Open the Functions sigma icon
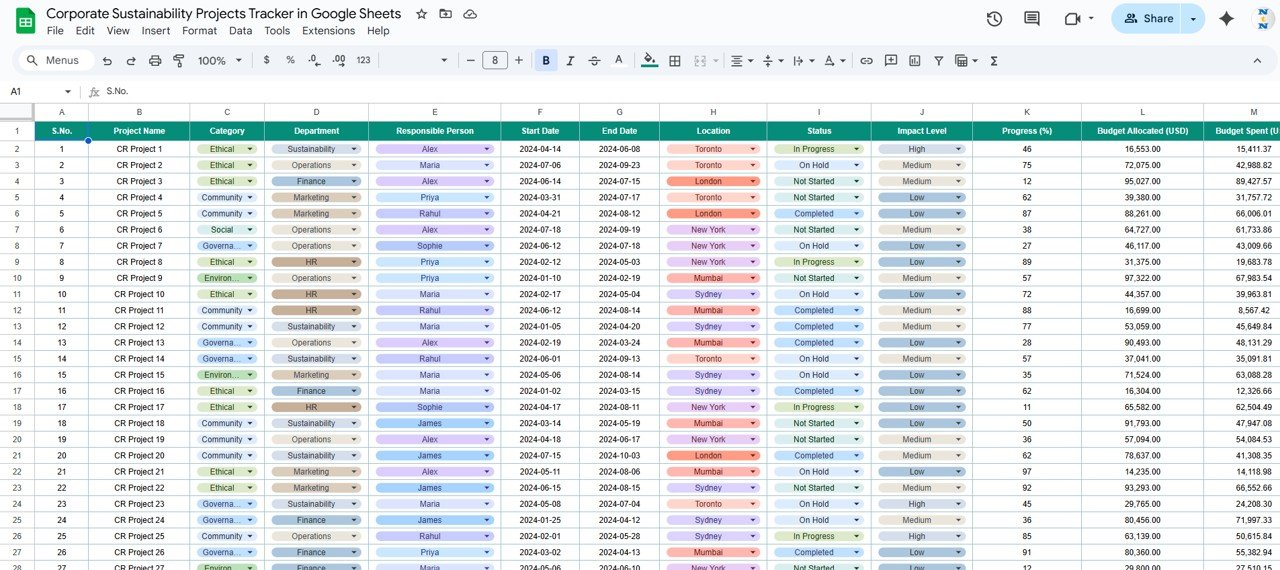Image resolution: width=1280 pixels, height=570 pixels. point(994,61)
